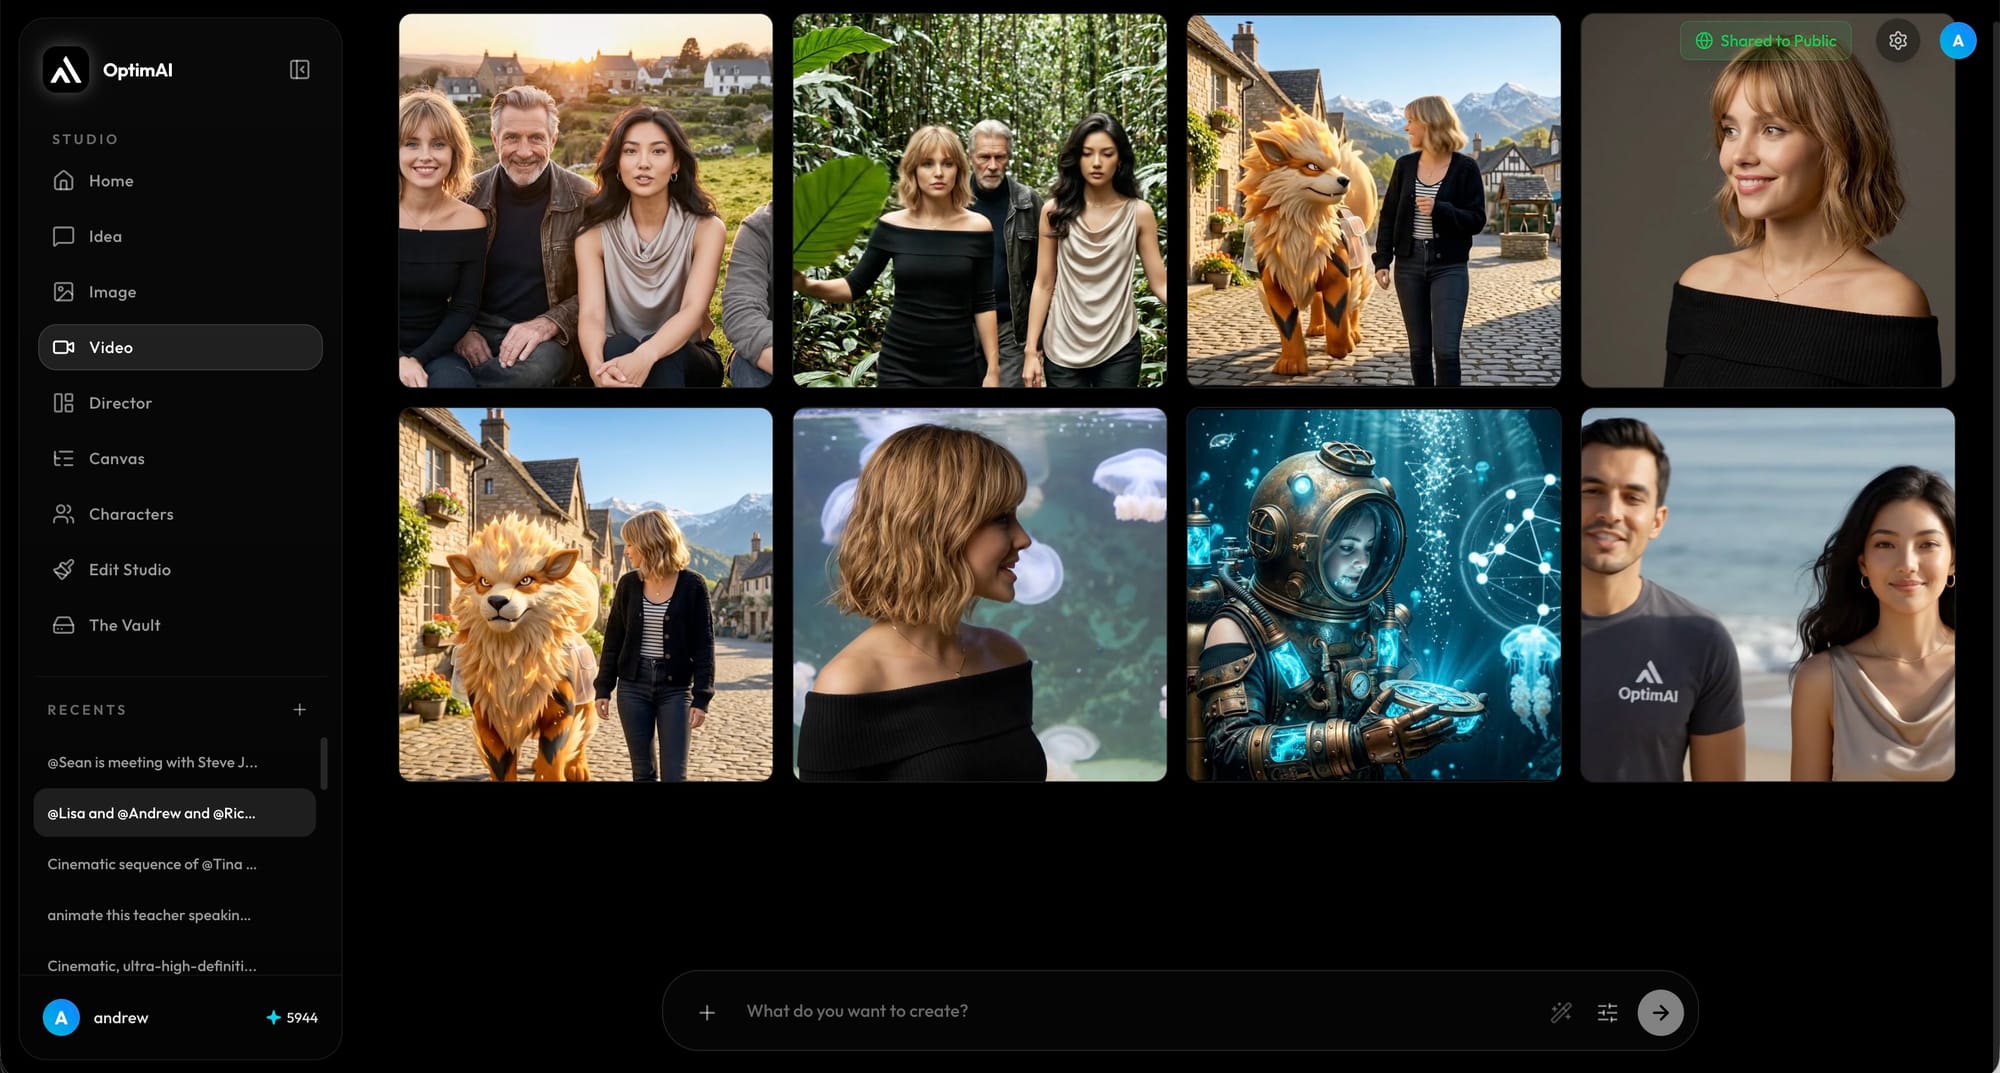Open thumbnail of three people in village sunset
This screenshot has width=2000, height=1073.
click(586, 200)
